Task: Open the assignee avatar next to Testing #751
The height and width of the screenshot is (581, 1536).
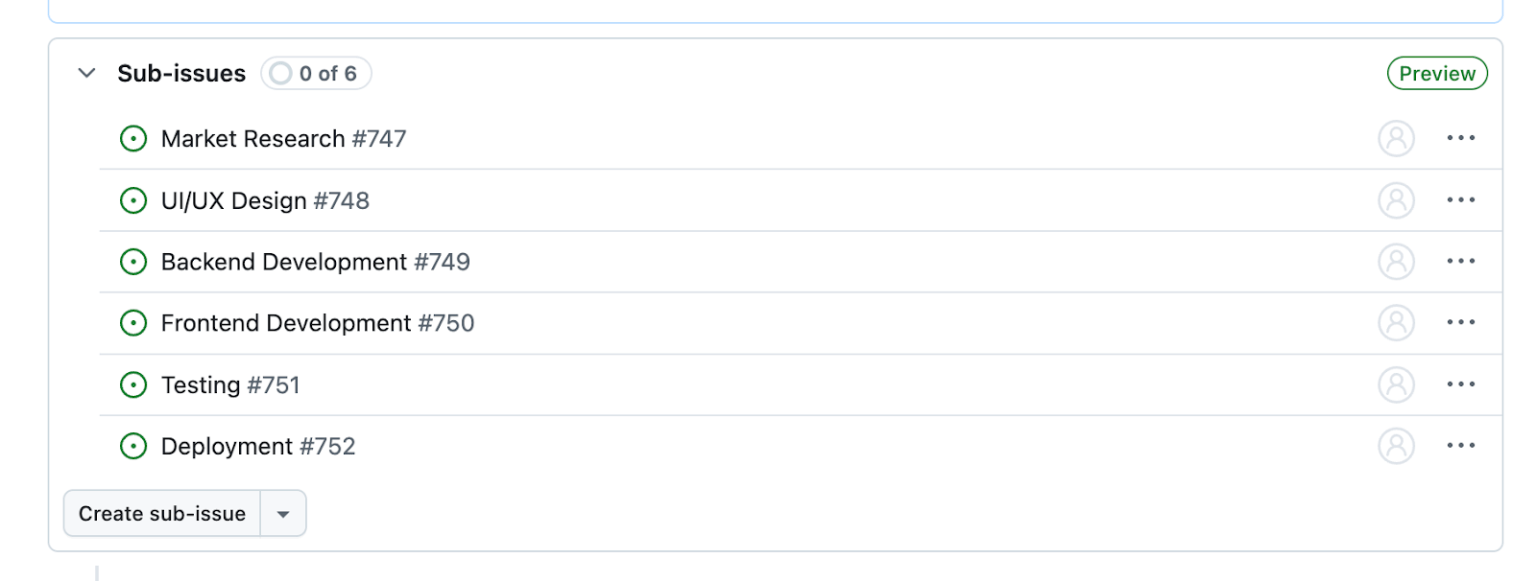Action: click(x=1396, y=384)
